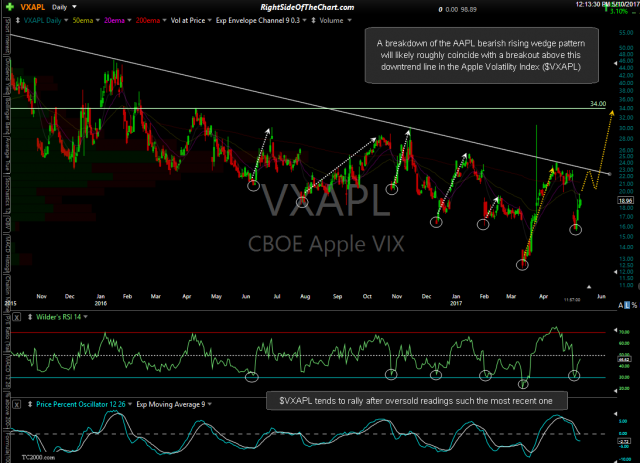Screen dimensions: 640x463
Task: Open the 200ema indicator dropdown
Action: pos(164,20)
